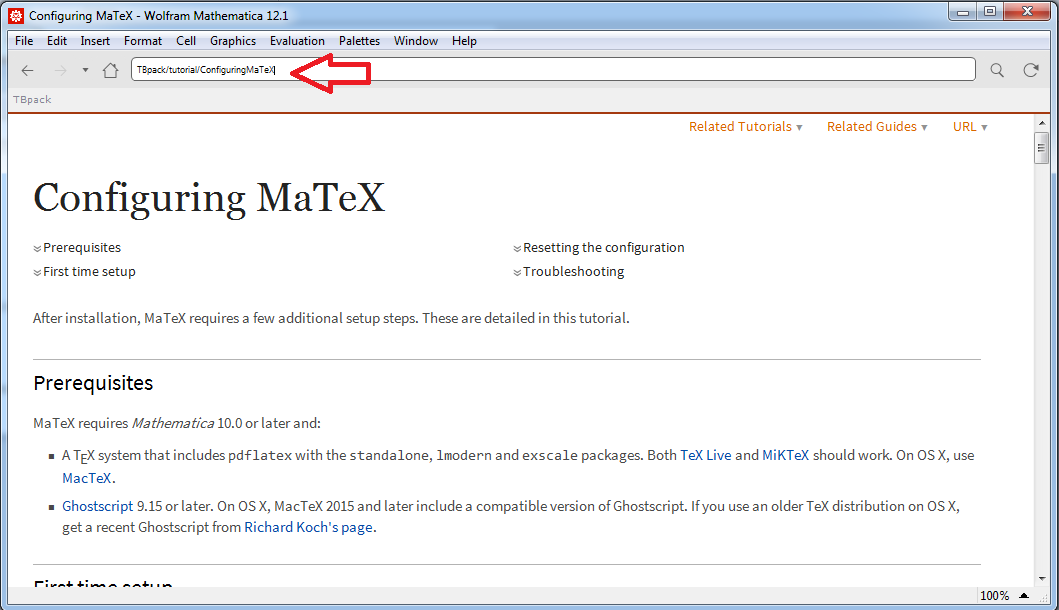Open the Evaluation menu
The width and height of the screenshot is (1059, 610).
(x=297, y=41)
